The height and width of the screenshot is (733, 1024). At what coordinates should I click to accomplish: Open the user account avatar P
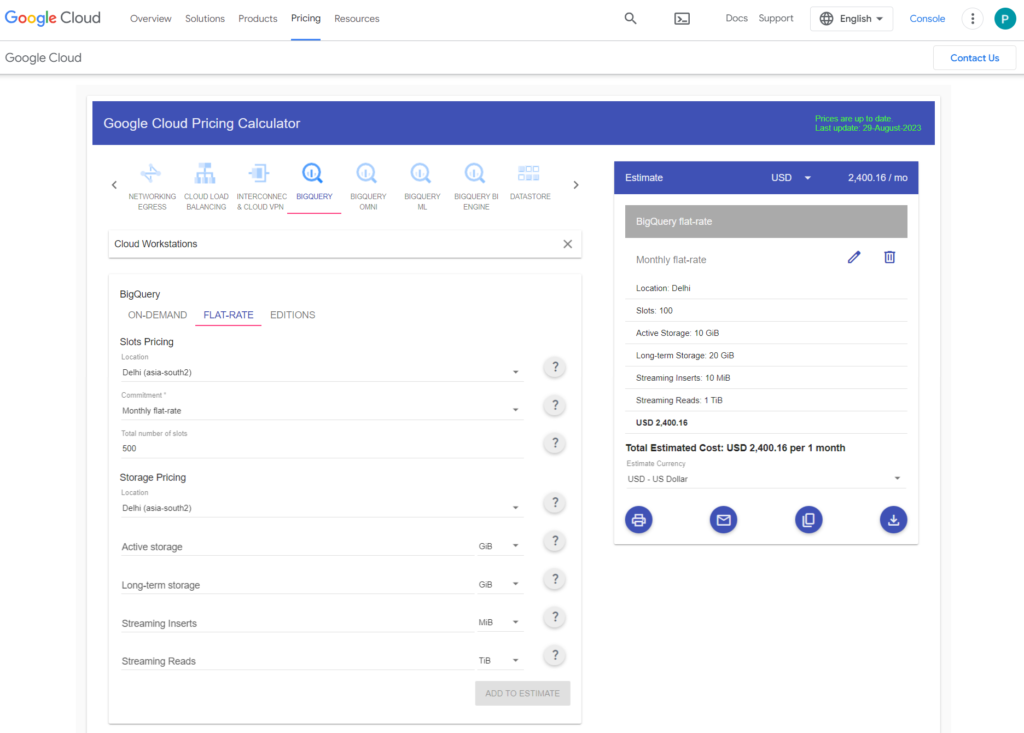(1005, 19)
